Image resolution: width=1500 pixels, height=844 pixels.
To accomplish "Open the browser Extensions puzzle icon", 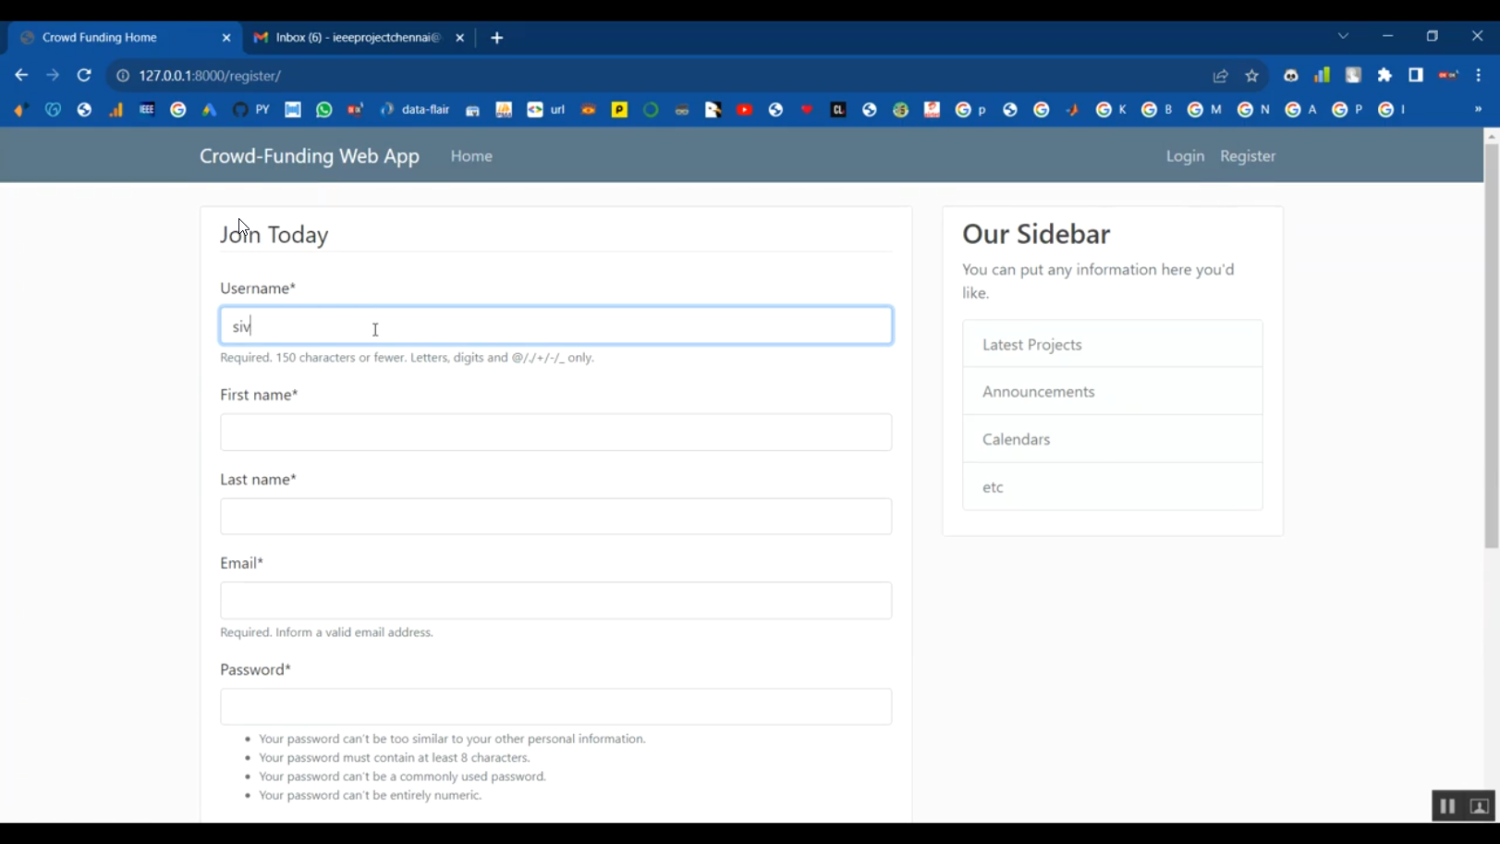I will 1384,75.
